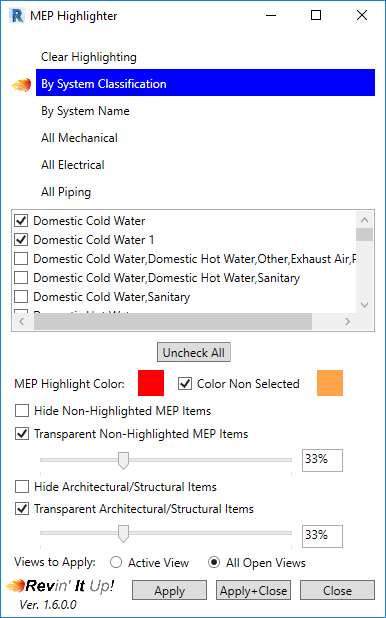Click the Apply+Close button
This screenshot has height=618, width=386.
(x=253, y=590)
